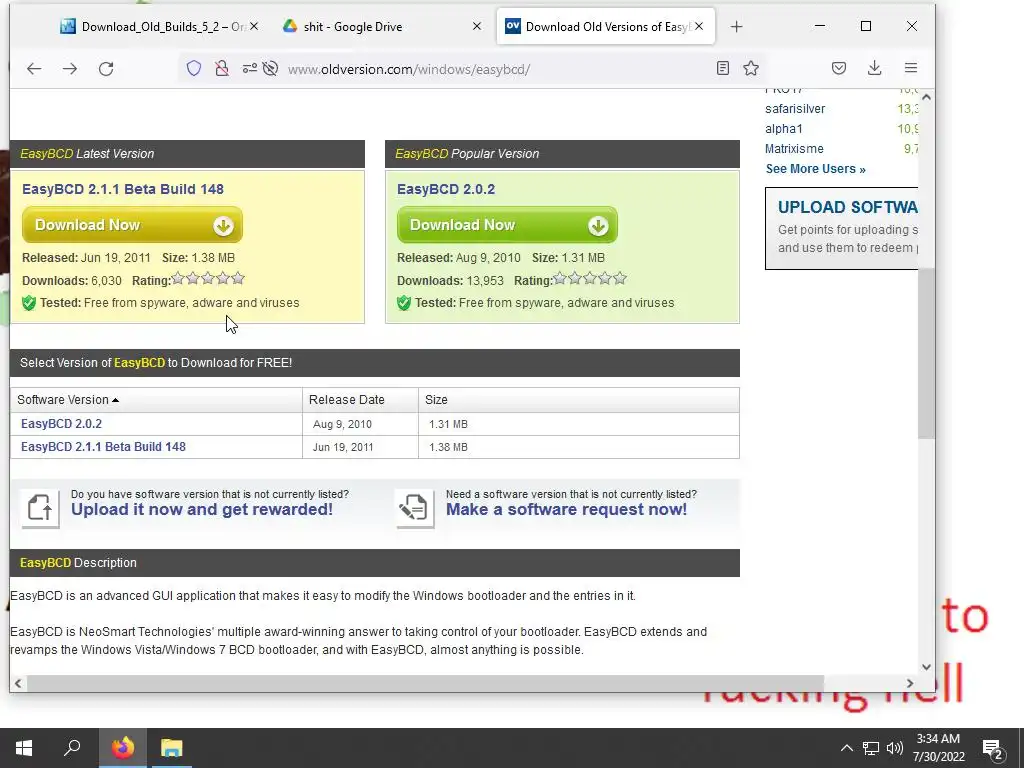Open the notification center icon
The width and height of the screenshot is (1024, 768).
[x=993, y=750]
